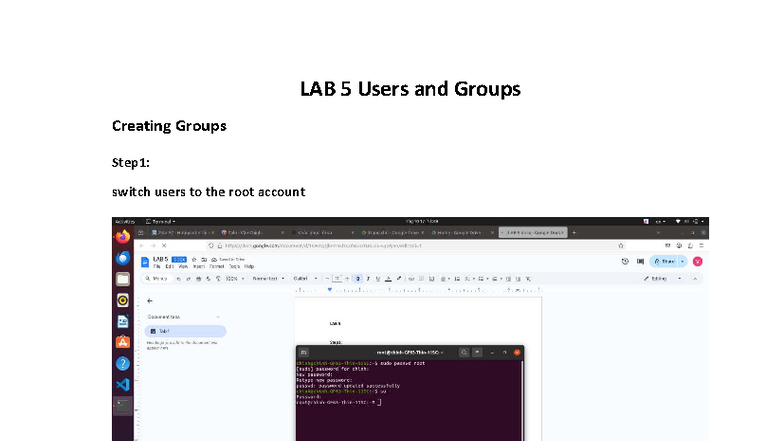The image size is (784, 441).
Task: List all Firefox tabs with the chevron
Action: (x=658, y=232)
